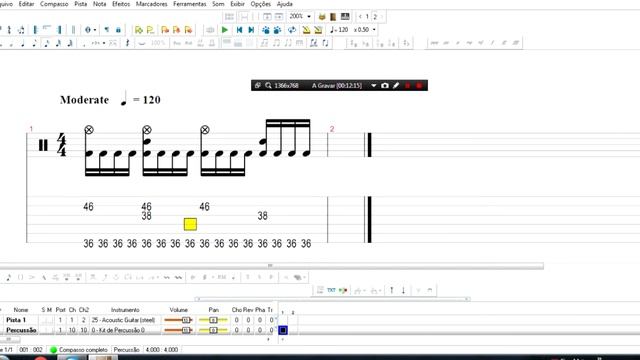This screenshot has width=640, height=360.
Task: Open the Som menu
Action: point(218,4)
